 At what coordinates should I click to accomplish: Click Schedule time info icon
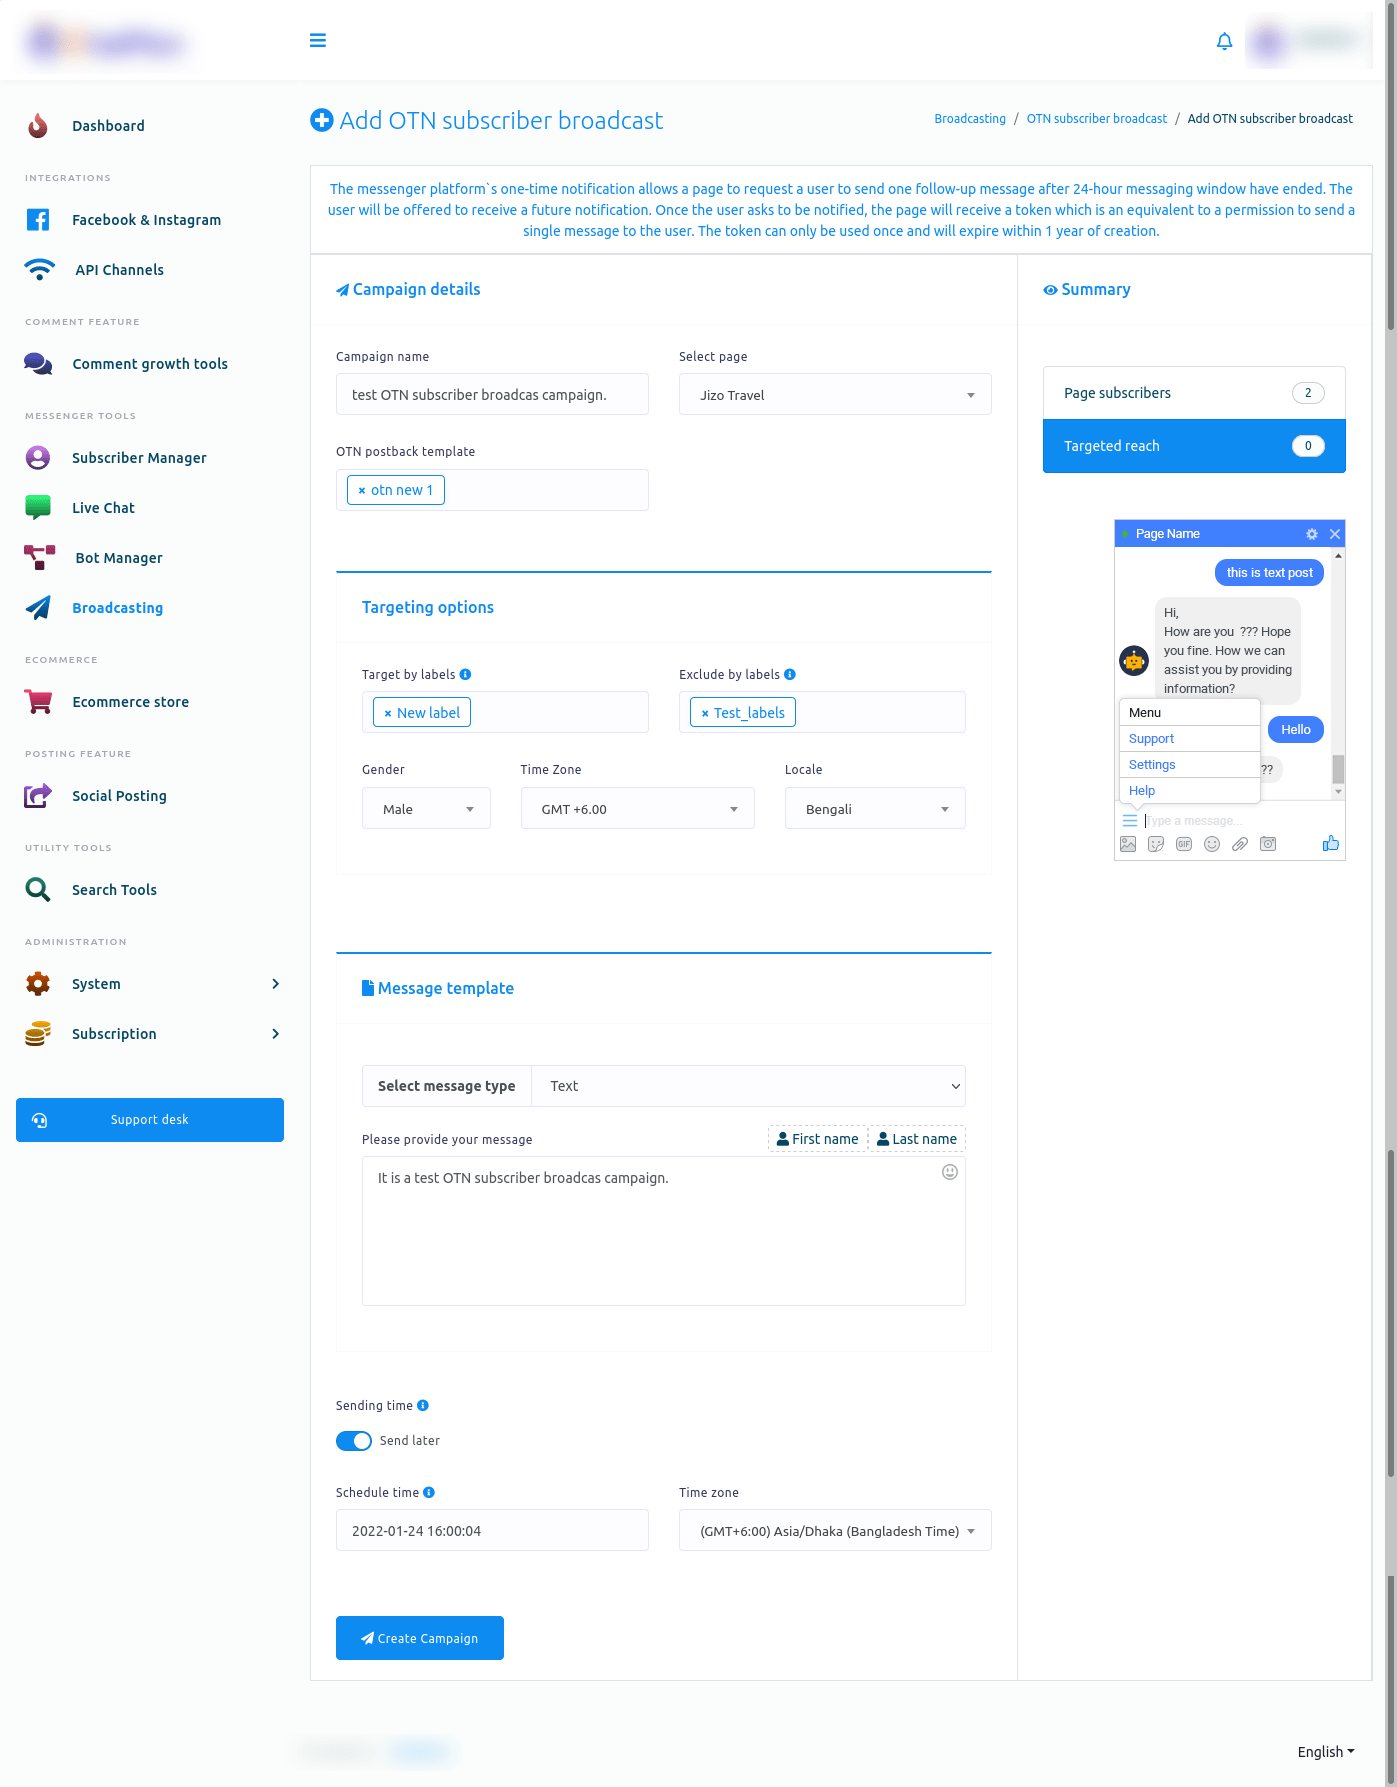pos(429,1493)
